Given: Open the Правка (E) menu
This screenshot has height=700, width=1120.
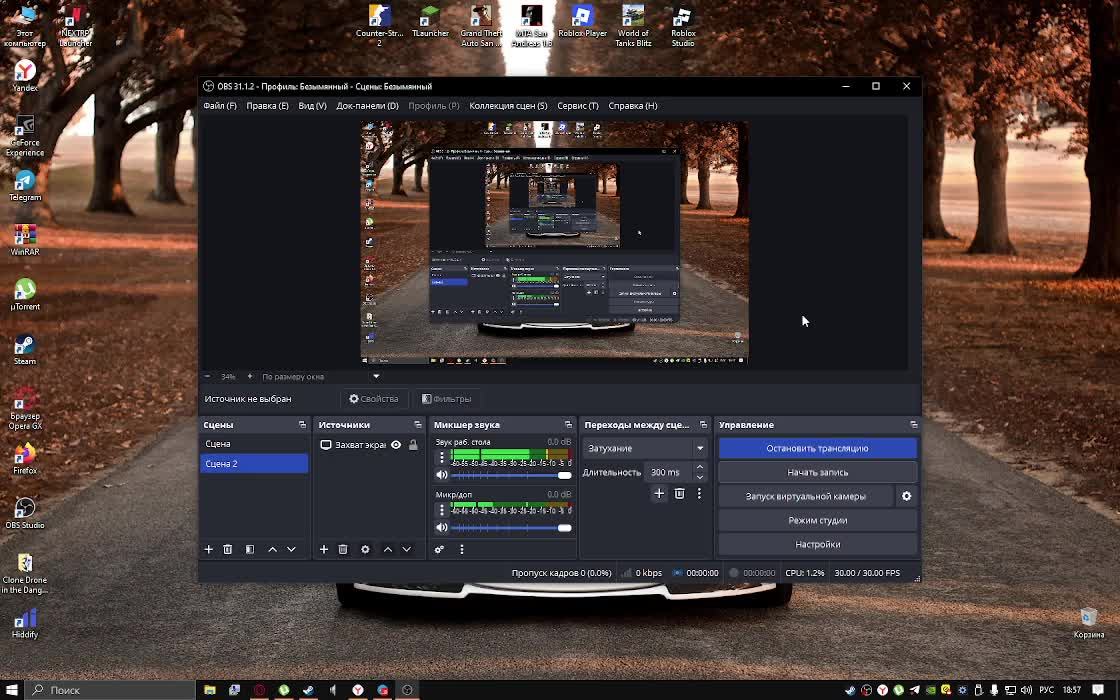Looking at the screenshot, I should click(267, 106).
